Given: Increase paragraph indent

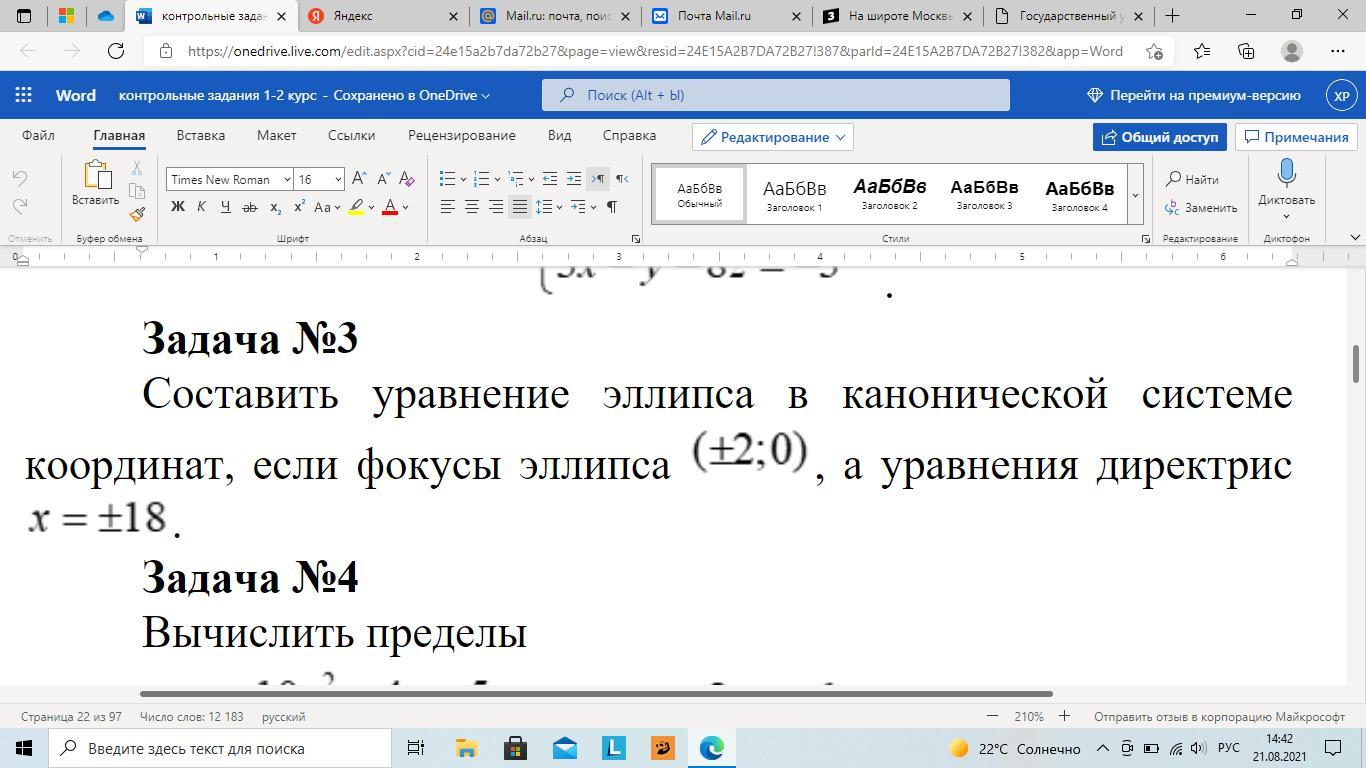Looking at the screenshot, I should coord(573,179).
